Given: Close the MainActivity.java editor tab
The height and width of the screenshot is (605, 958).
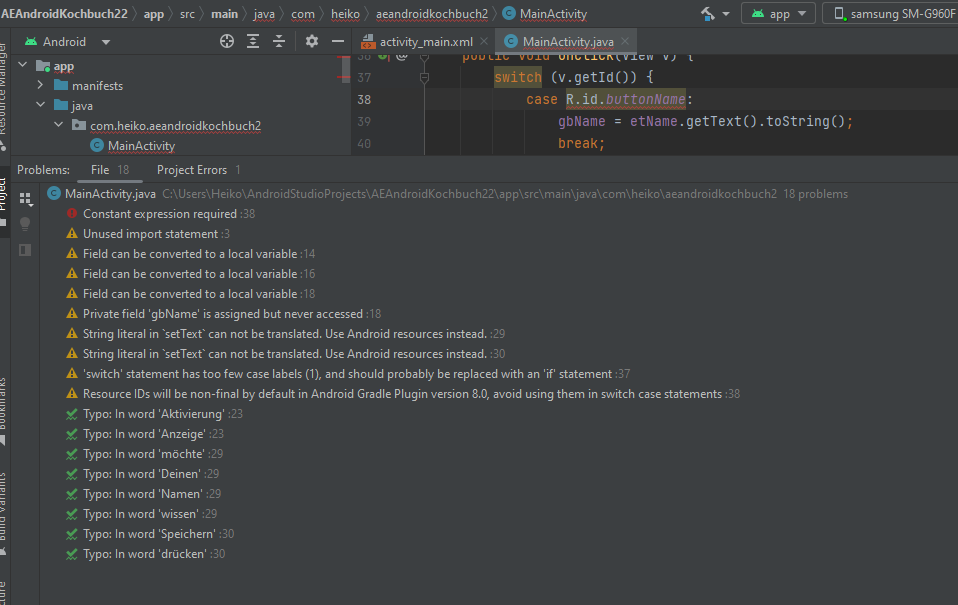Looking at the screenshot, I should (626, 41).
